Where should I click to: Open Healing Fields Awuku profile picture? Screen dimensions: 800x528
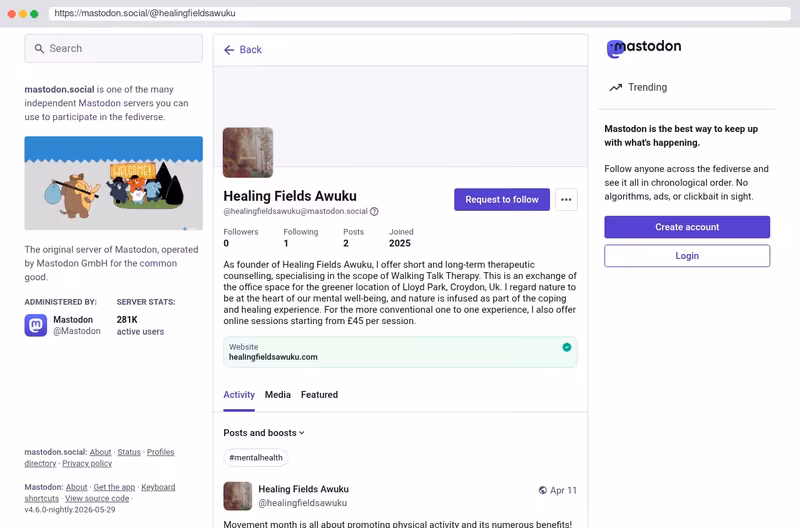point(248,153)
